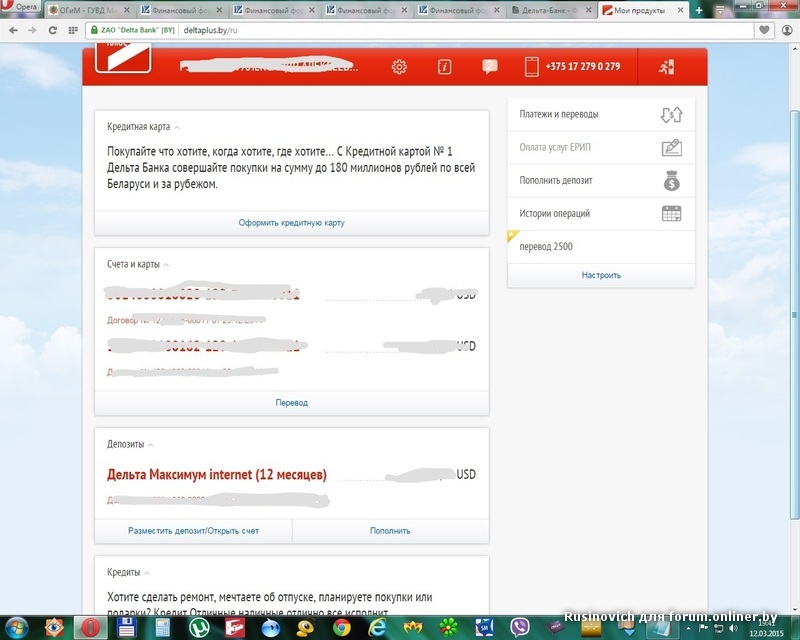Click the logout running-man icon
This screenshot has width=800, height=640.
pos(666,67)
